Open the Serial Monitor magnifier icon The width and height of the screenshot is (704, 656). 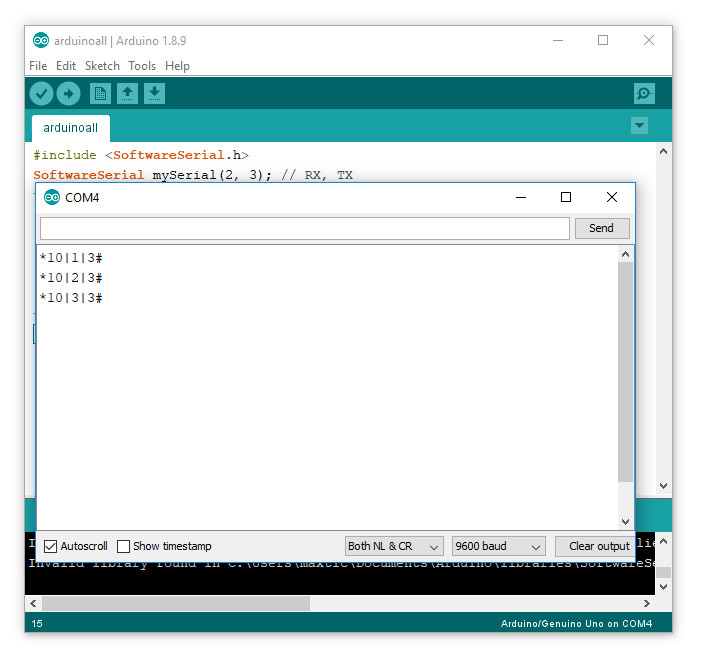pos(644,93)
